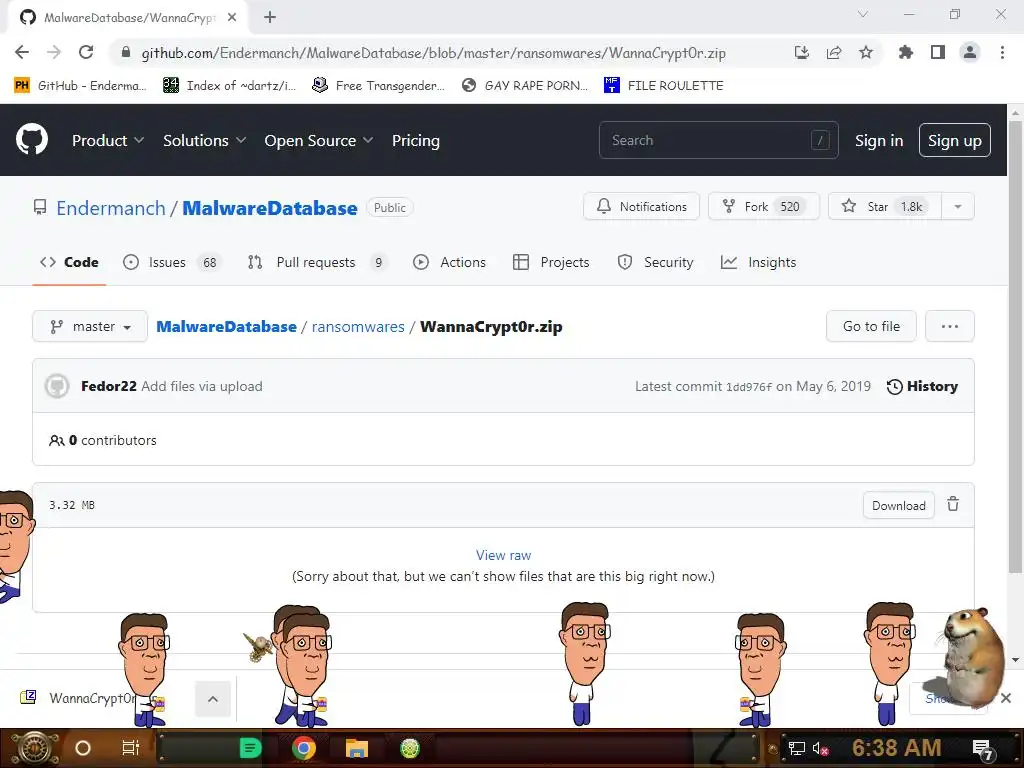Click the address bar URL
Image resolution: width=1024 pixels, height=768 pixels.
click(434, 53)
